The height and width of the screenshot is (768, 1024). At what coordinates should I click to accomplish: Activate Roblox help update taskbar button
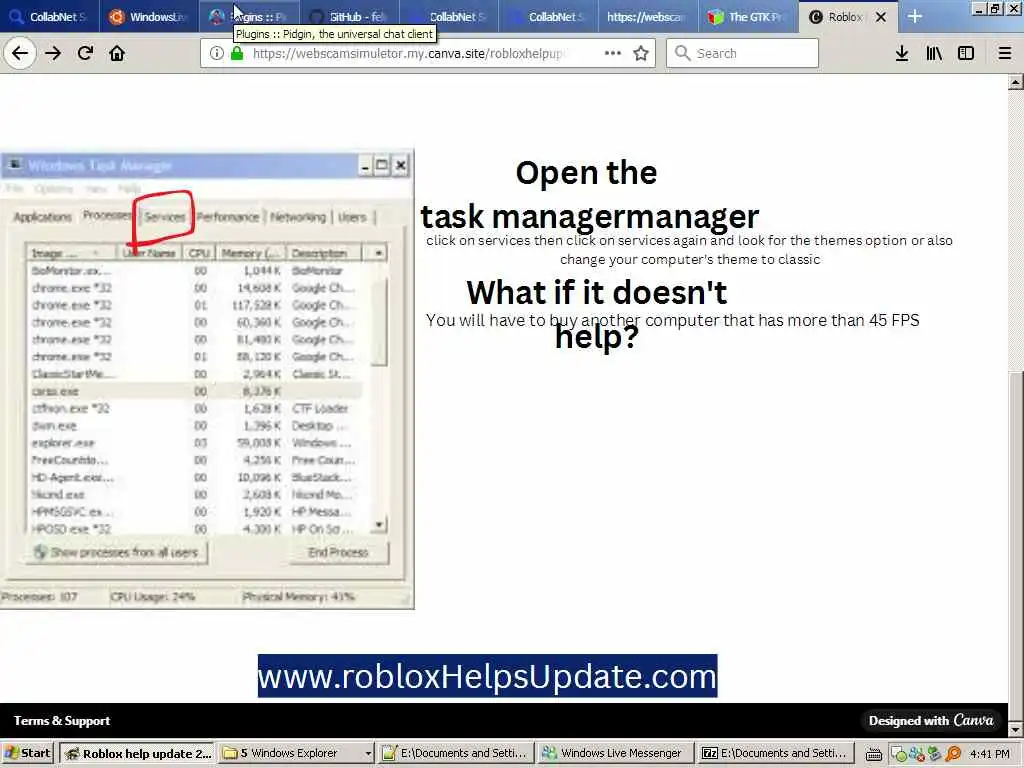pyautogui.click(x=138, y=753)
